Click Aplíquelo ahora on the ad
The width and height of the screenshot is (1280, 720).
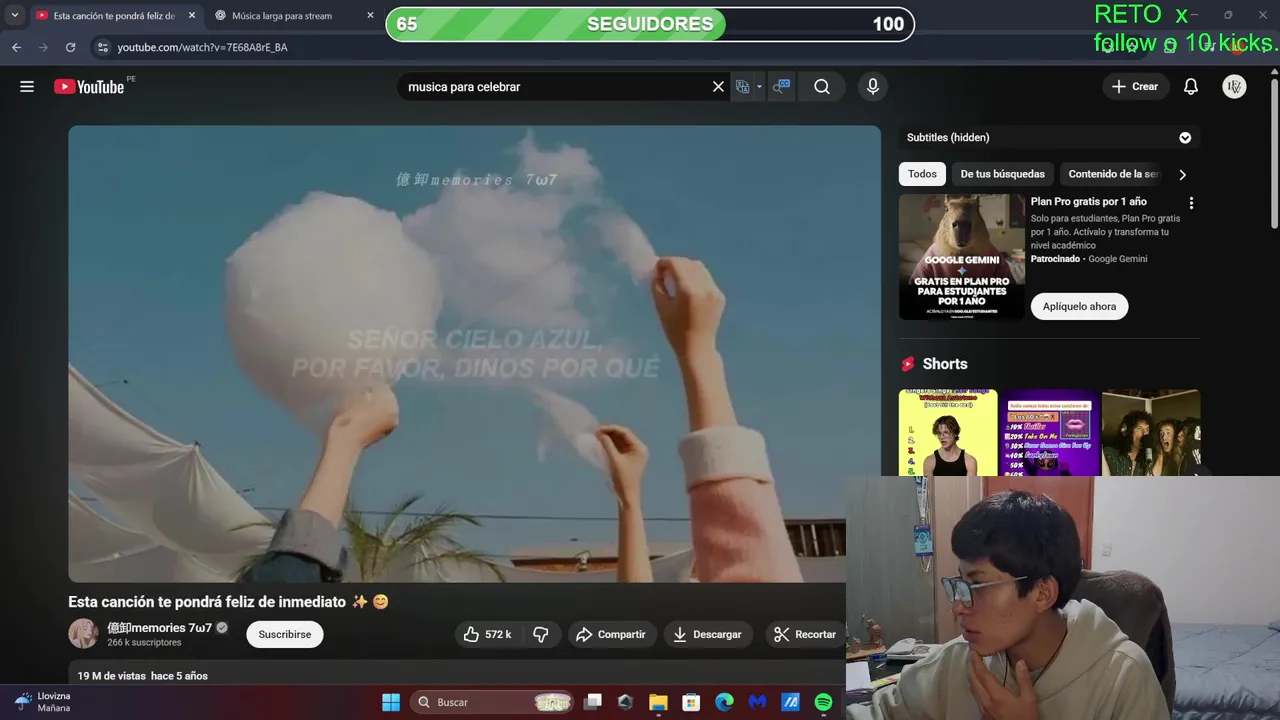coord(1080,306)
